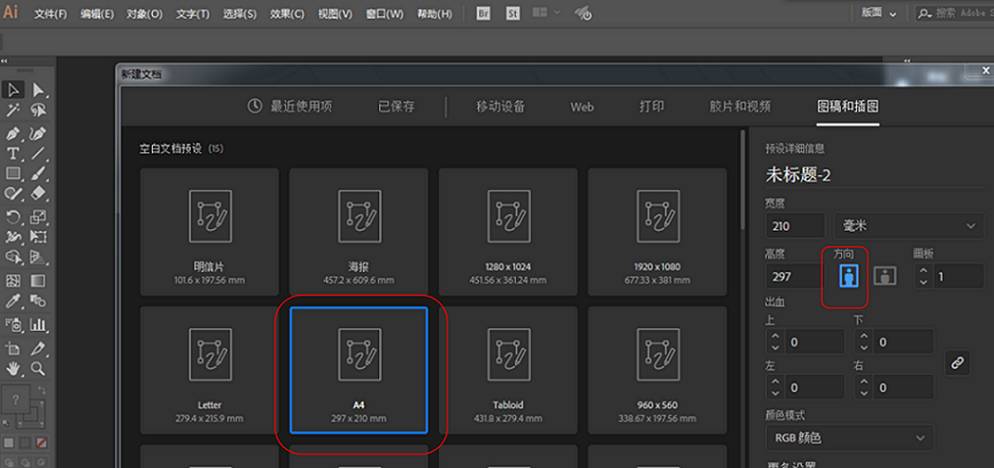994x468 pixels.
Task: Set the None paint mode in toolbox
Action: [42, 443]
